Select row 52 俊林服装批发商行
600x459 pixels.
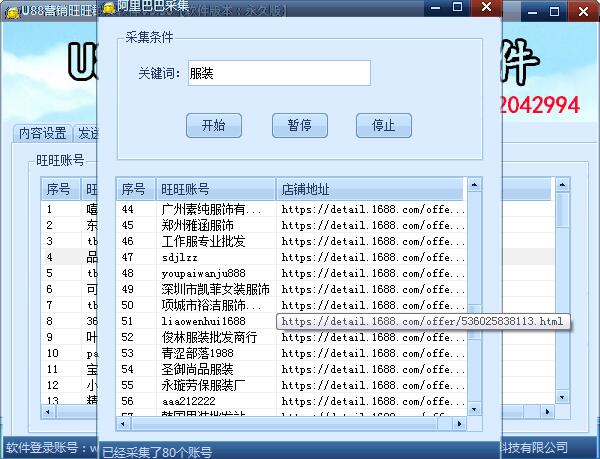(x=291, y=337)
